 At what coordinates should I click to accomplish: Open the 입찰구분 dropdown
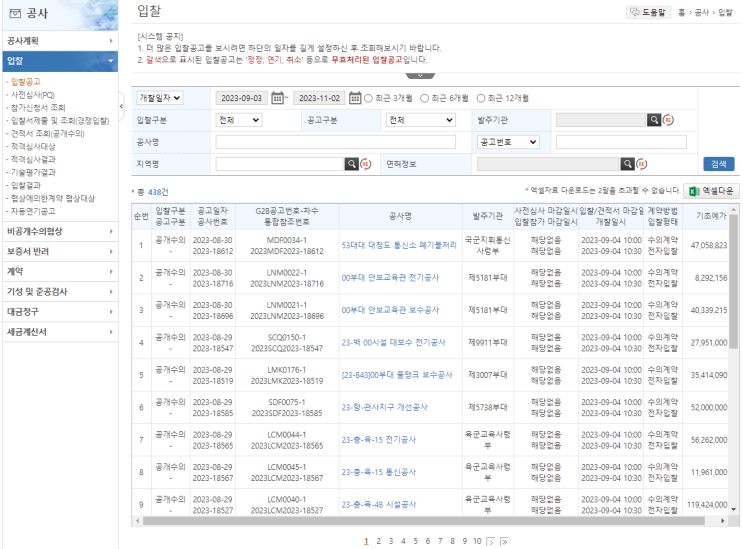click(x=238, y=120)
